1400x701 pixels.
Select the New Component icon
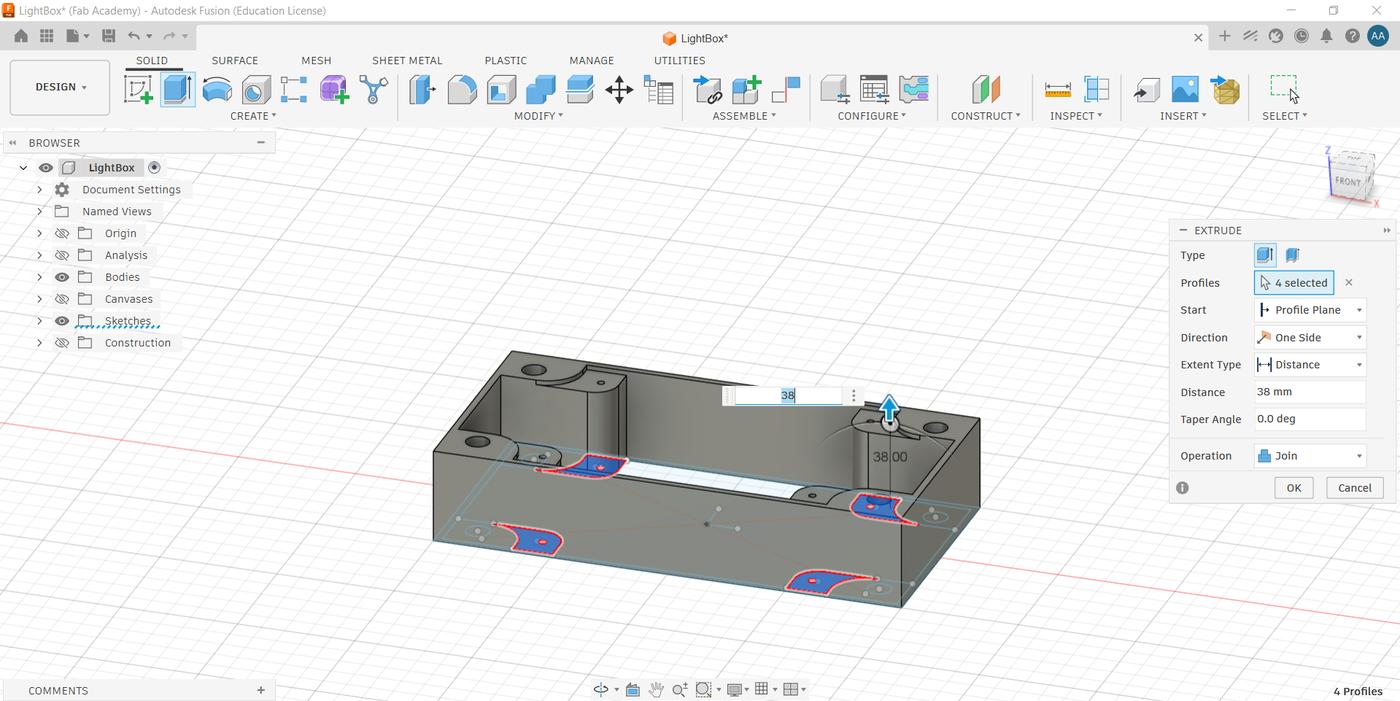pyautogui.click(x=747, y=89)
